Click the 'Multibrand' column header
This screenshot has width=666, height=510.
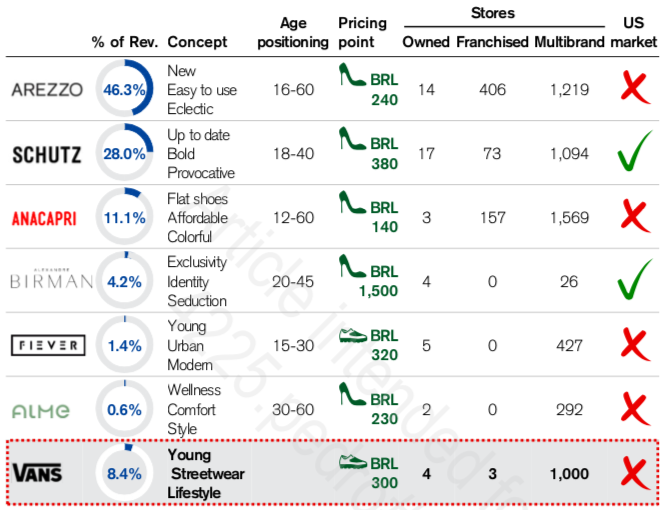(569, 42)
